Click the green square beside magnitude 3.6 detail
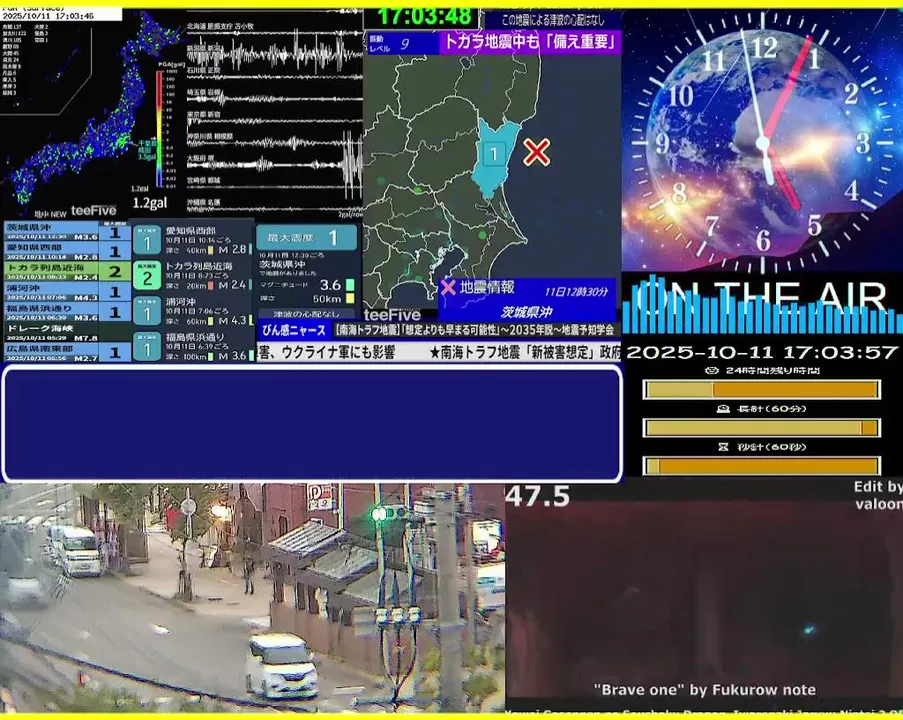This screenshot has width=903, height=720. (x=350, y=285)
